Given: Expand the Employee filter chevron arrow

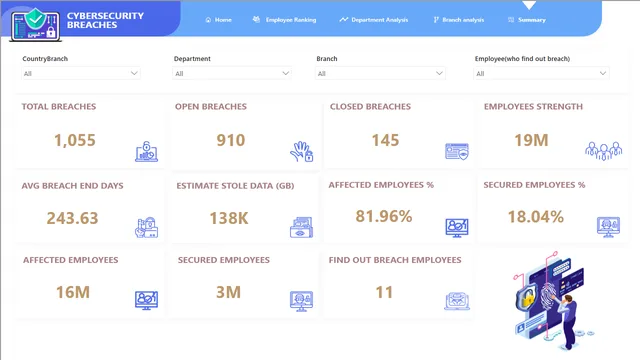Looking at the screenshot, I should click(602, 73).
